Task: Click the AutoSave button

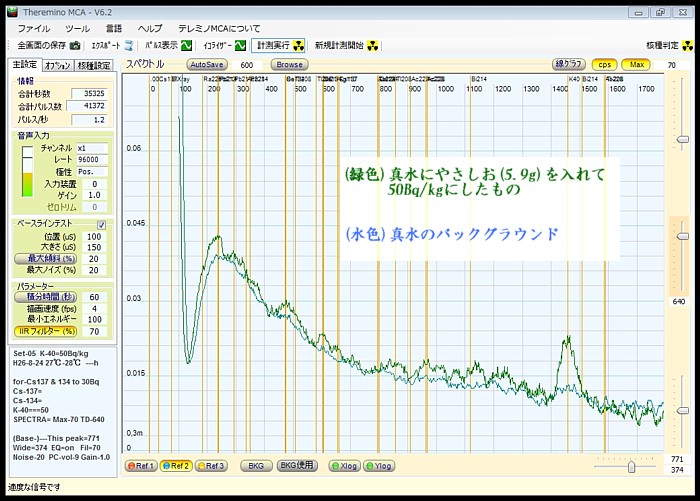Action: [207, 65]
